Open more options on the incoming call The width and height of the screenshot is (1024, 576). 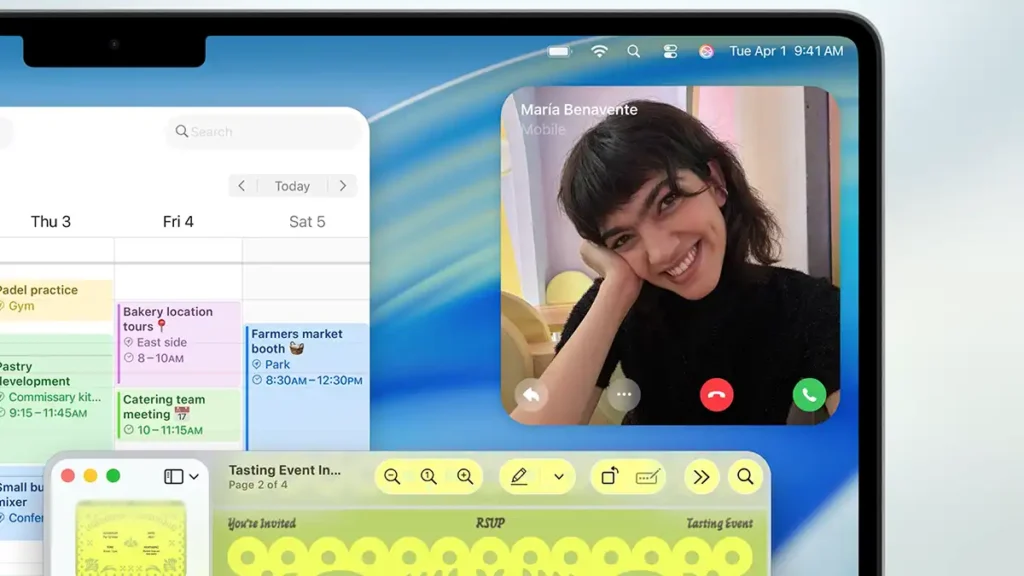click(x=624, y=394)
